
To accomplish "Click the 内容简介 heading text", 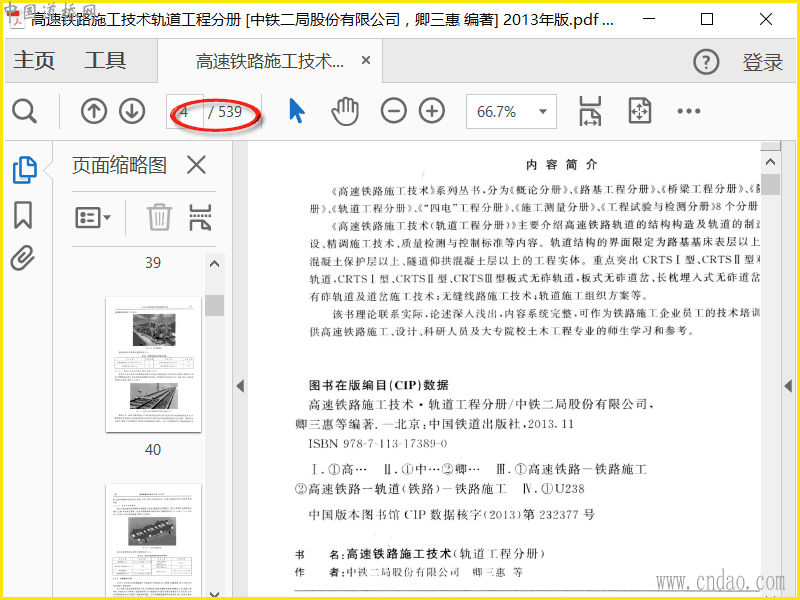I will pyautogui.click(x=562, y=165).
